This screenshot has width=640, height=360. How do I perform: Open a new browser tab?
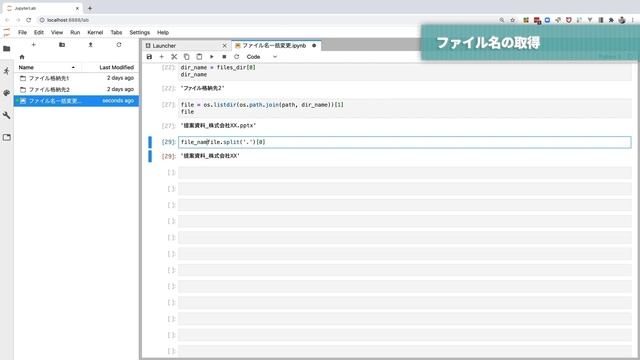(x=90, y=8)
